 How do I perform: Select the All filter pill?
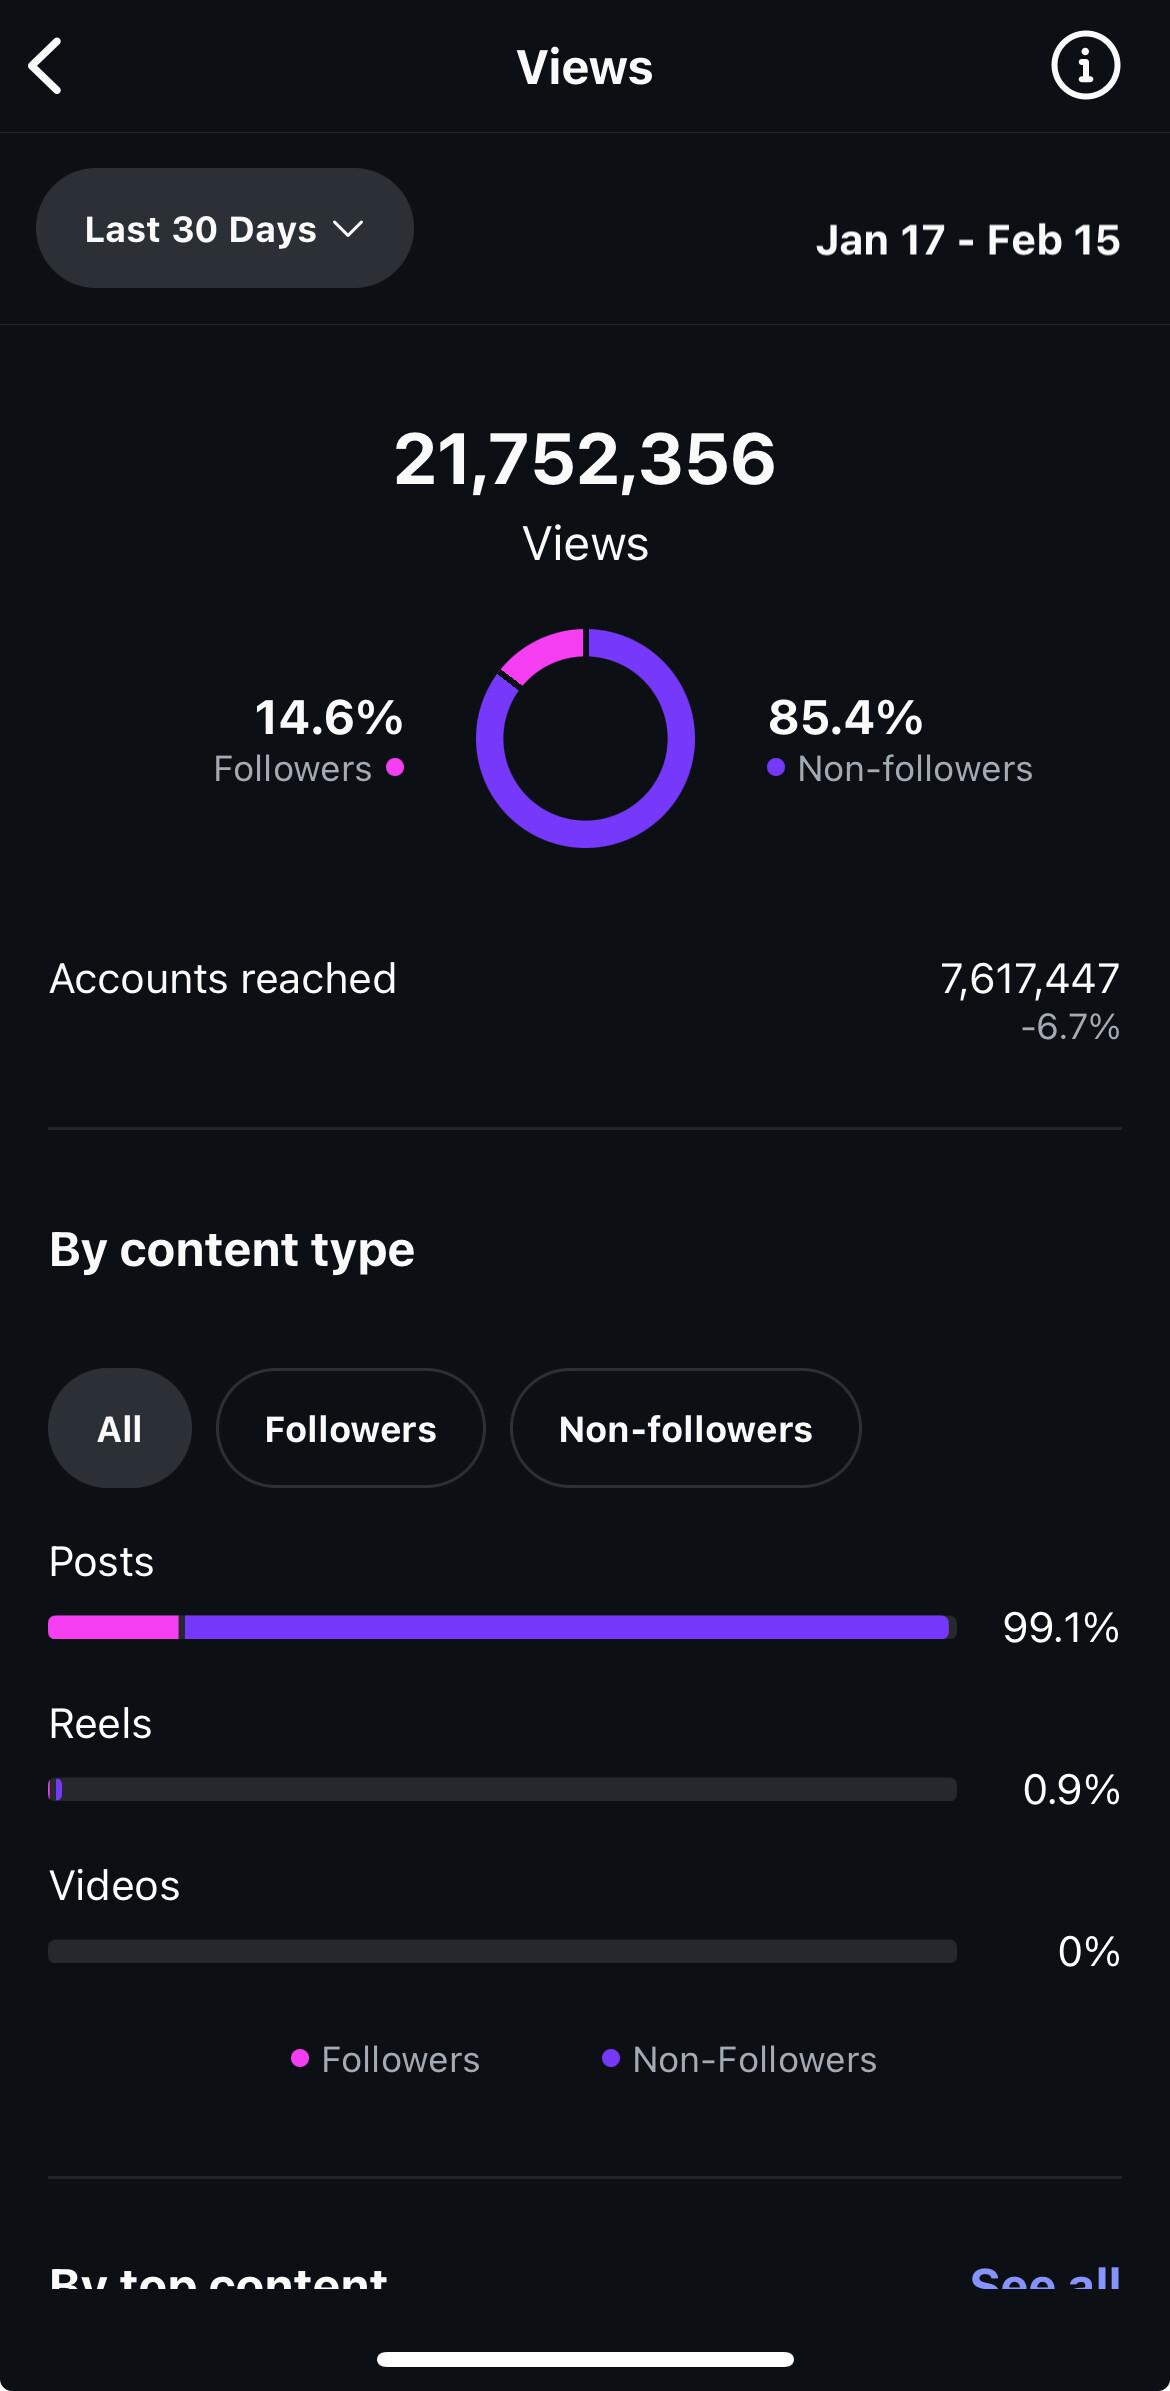click(120, 1428)
